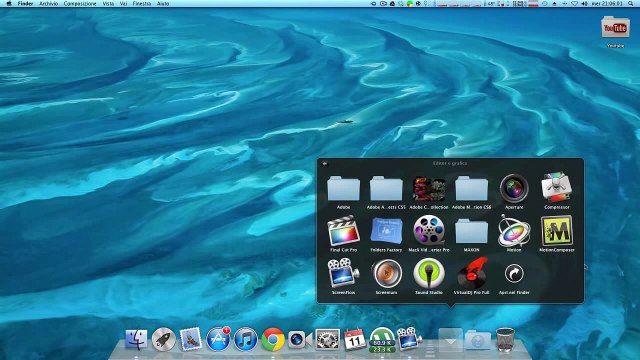Launch Motion from the stack
Viewport: 640px width, 360px height.
pos(514,231)
